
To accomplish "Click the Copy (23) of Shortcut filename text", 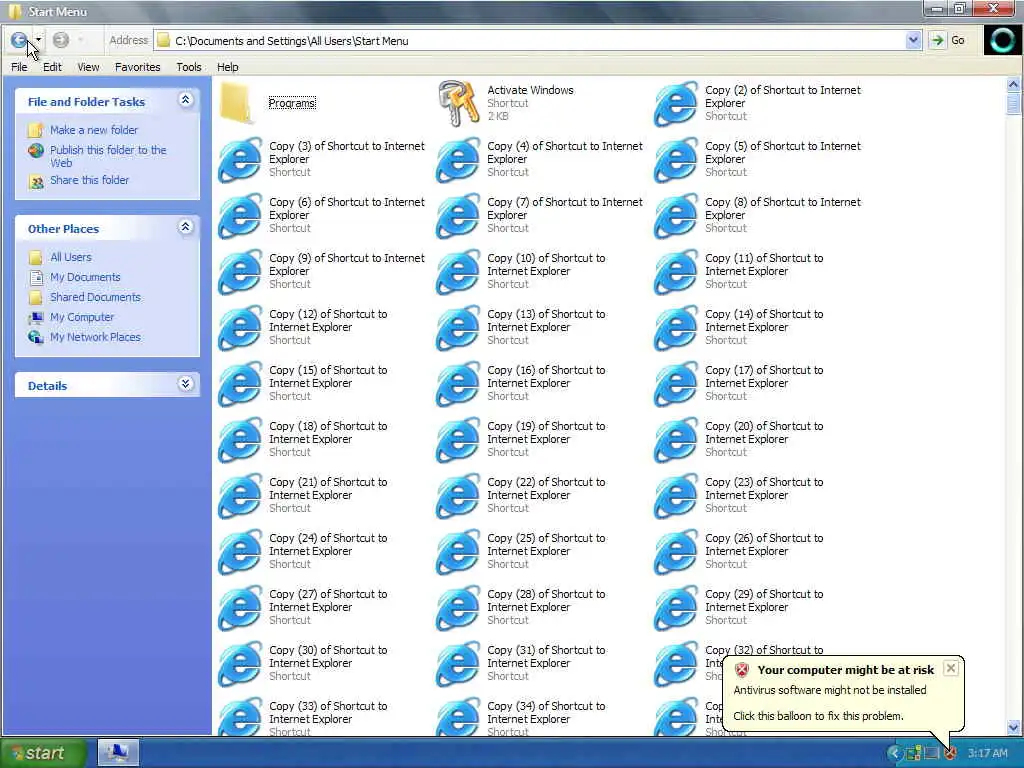I will (764, 489).
